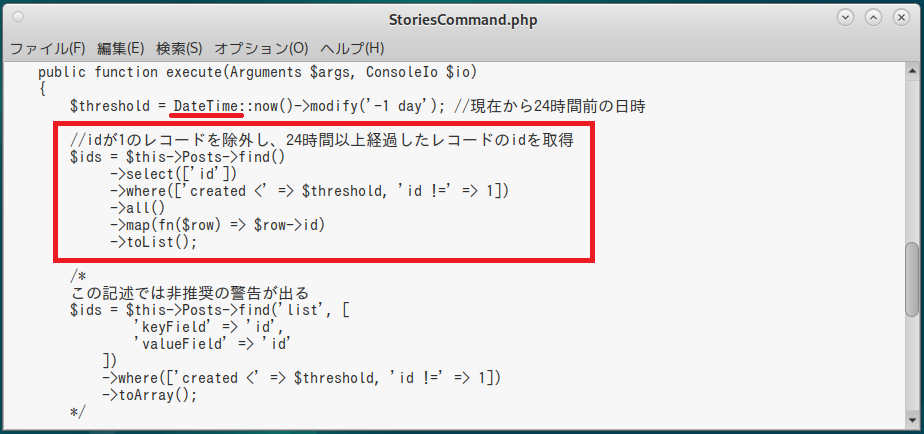
Task: Open the ファイル(F) menu
Action: 47,48
